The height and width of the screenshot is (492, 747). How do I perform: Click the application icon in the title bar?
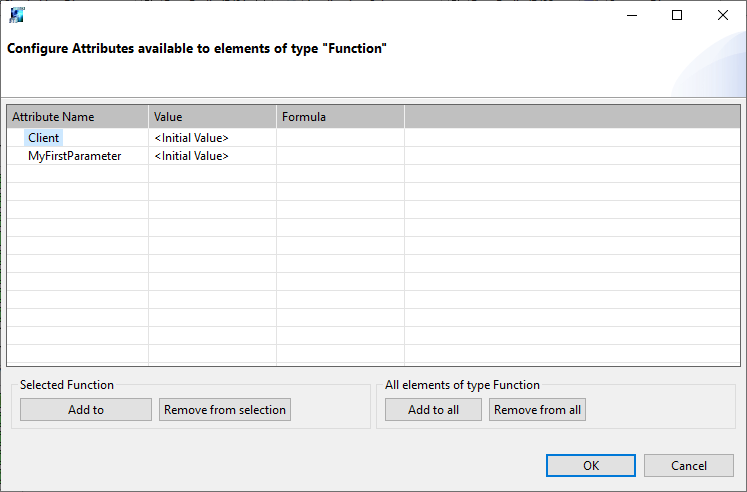(x=17, y=15)
